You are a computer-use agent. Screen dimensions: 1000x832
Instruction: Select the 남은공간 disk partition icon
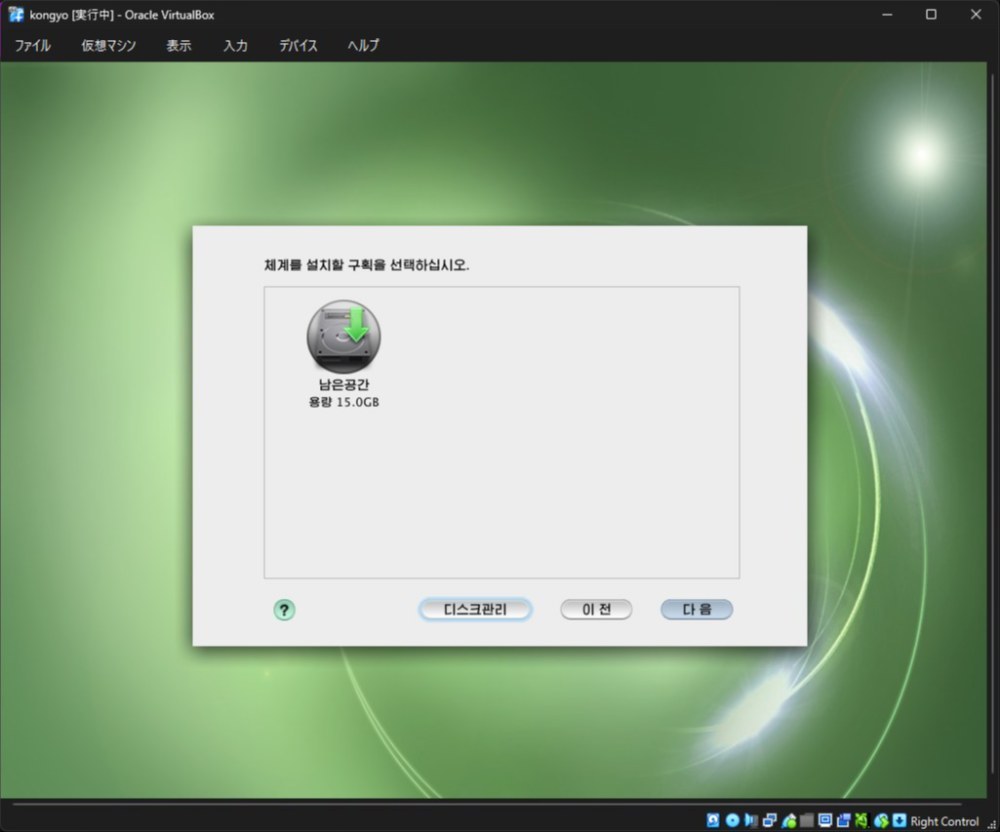tap(344, 337)
